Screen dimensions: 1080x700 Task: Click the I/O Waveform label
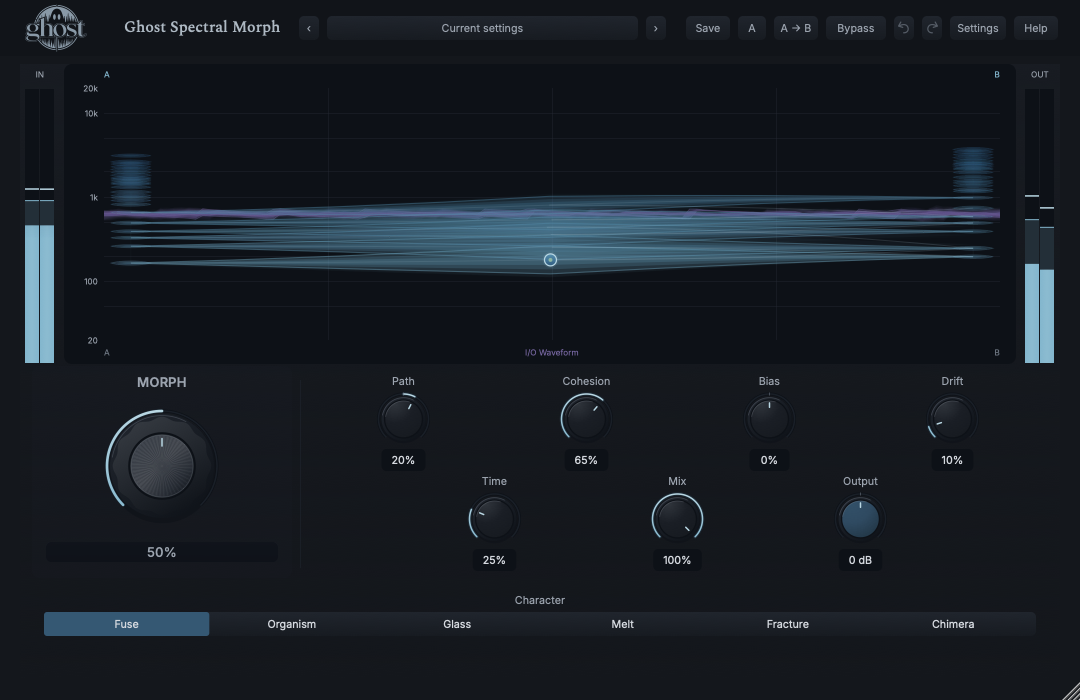[552, 353]
